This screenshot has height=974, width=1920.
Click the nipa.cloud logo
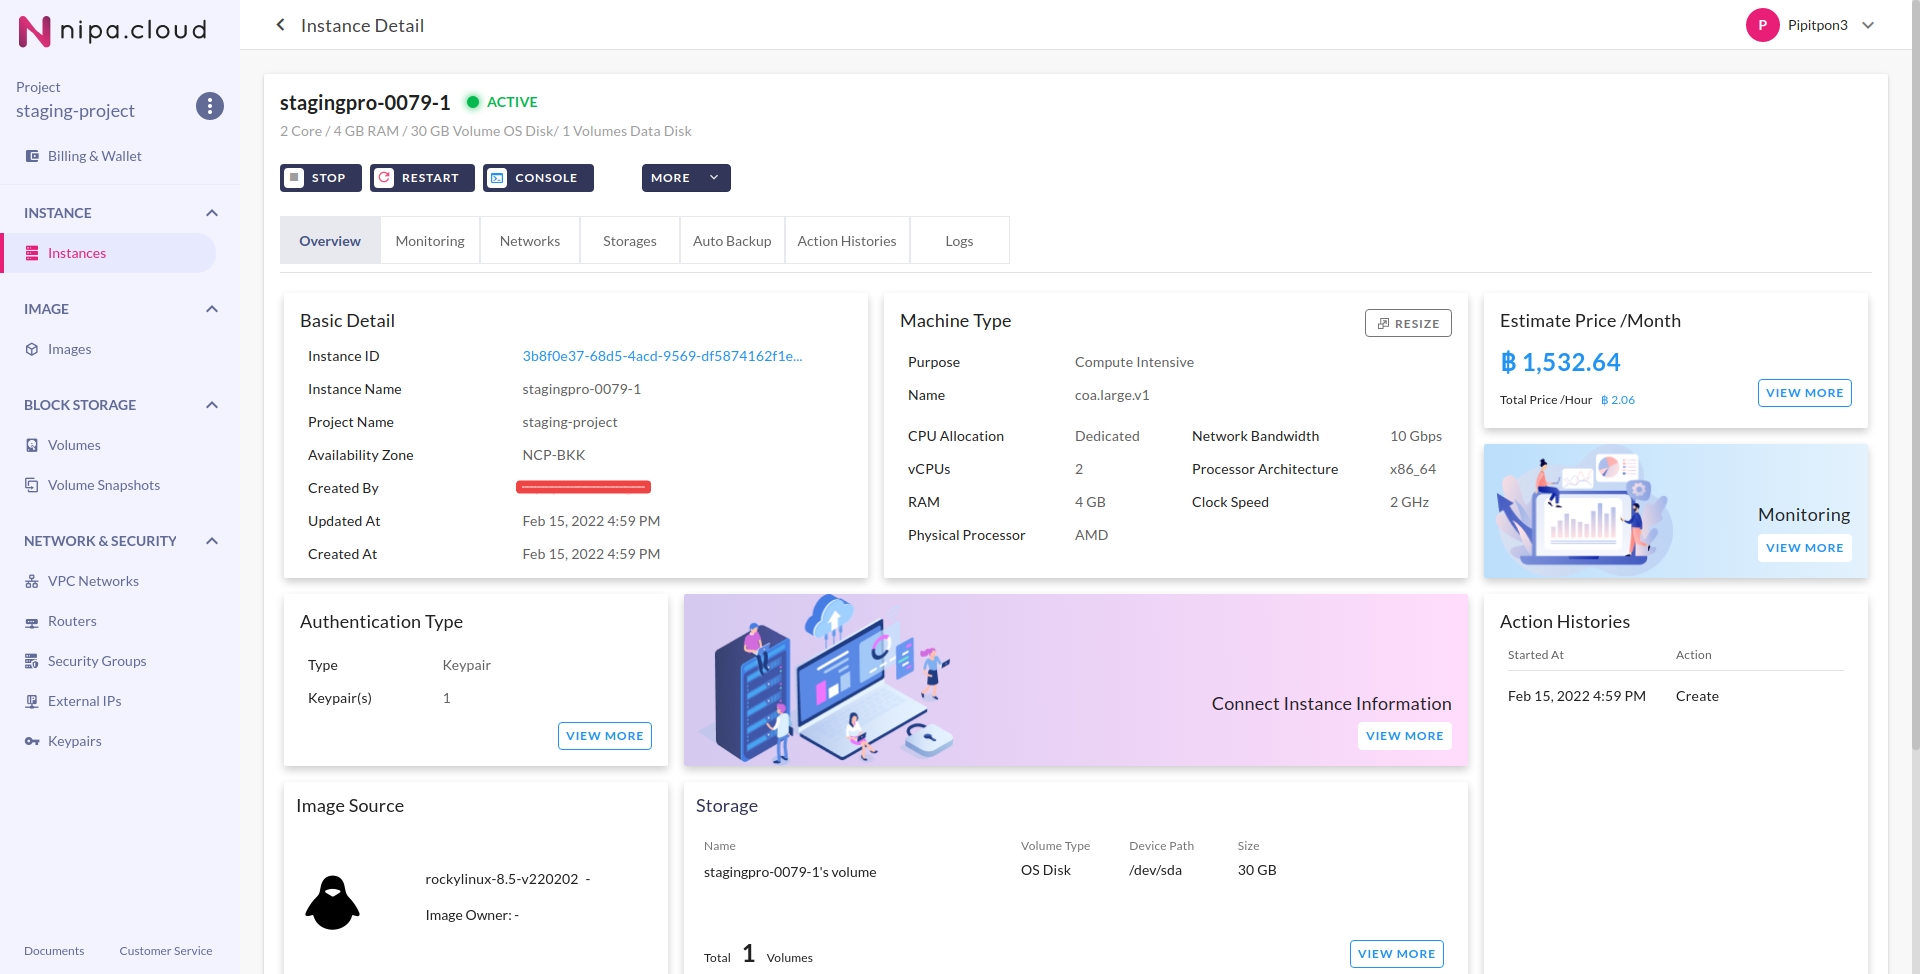click(x=113, y=31)
